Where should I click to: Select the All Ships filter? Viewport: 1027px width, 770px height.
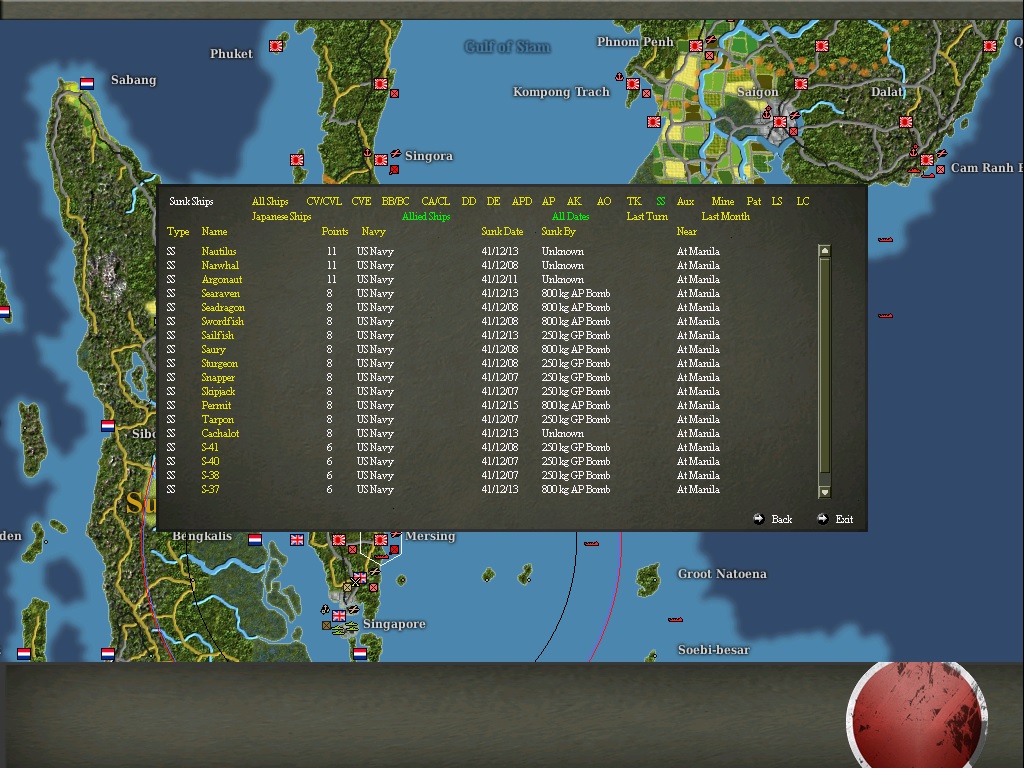pos(270,202)
